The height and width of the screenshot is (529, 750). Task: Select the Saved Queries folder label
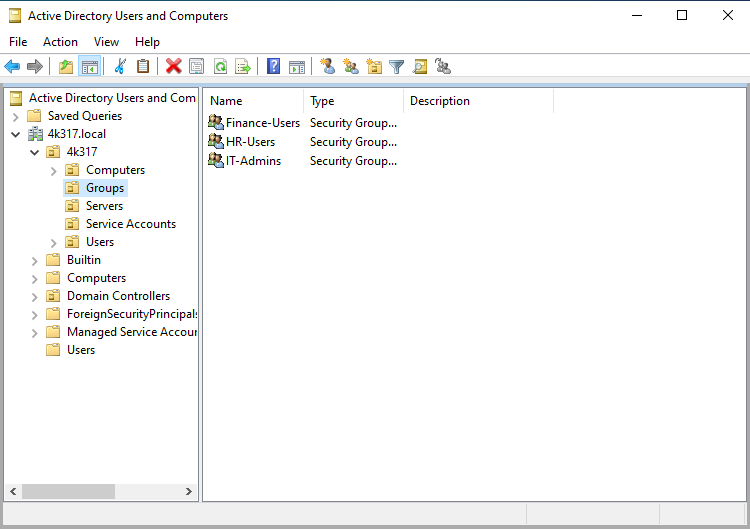coord(85,116)
